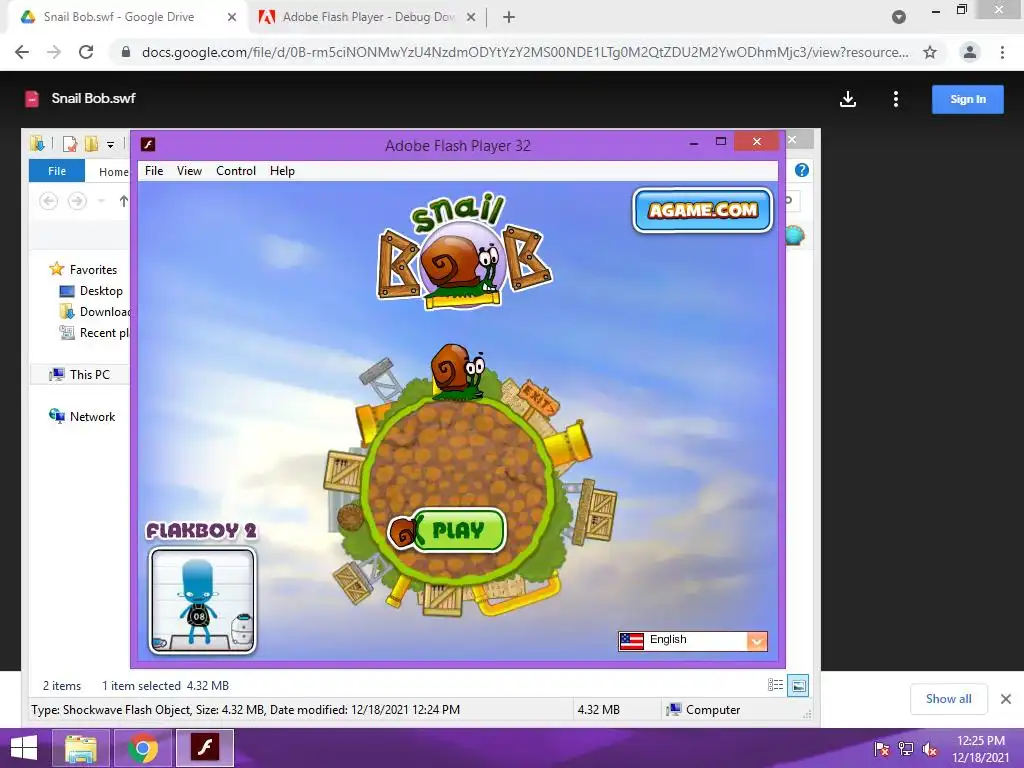Click Google Drive download icon
1024x768 pixels.
pos(848,99)
